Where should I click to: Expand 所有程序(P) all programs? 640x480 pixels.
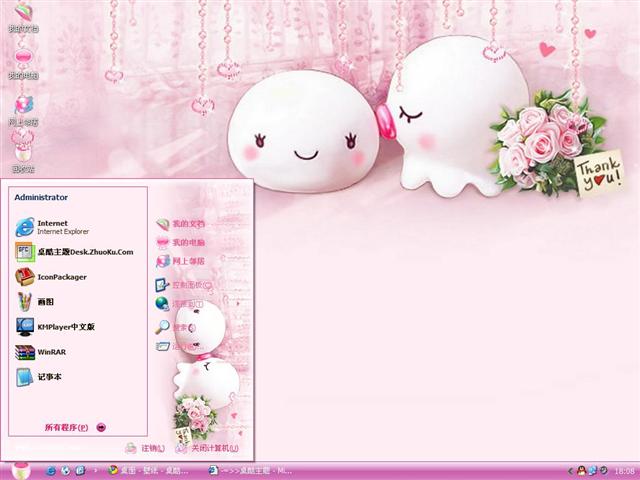click(75, 427)
